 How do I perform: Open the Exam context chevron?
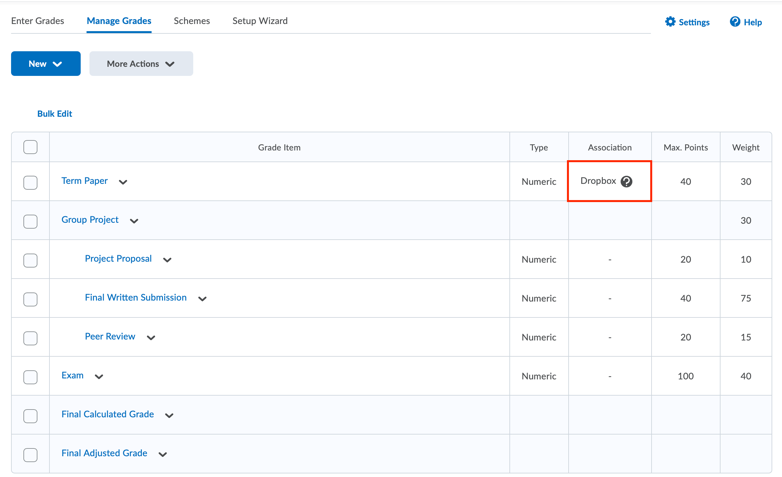[x=99, y=377]
